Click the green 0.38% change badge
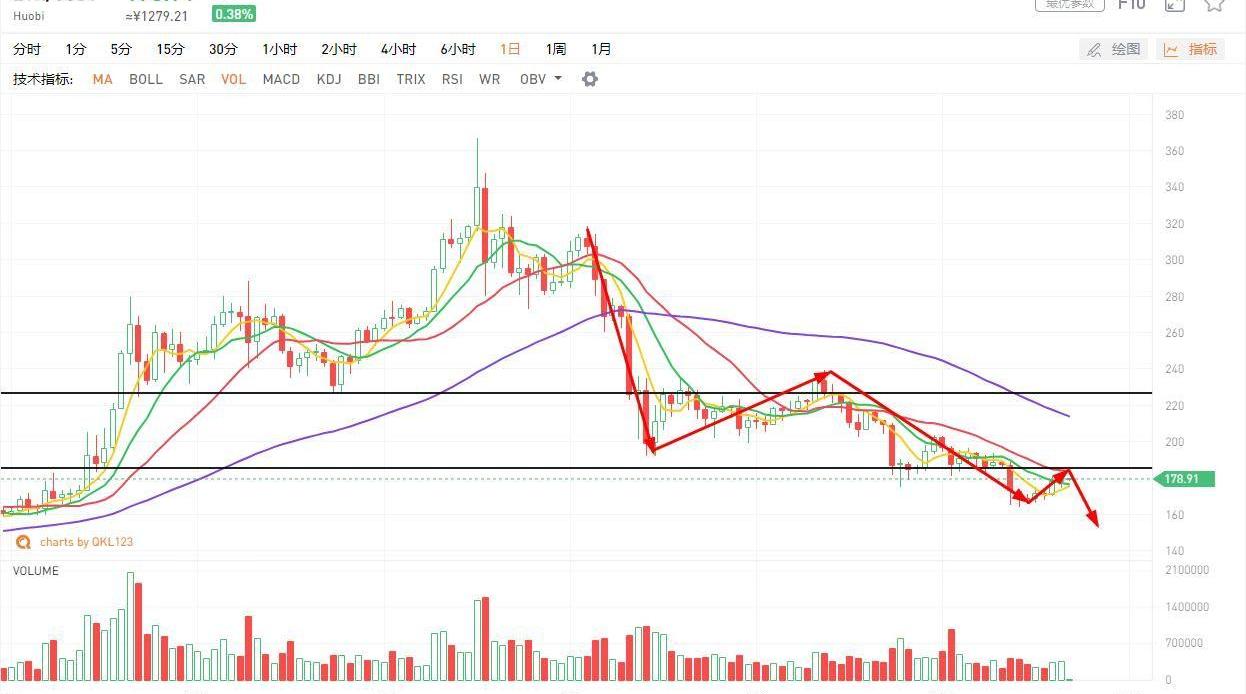1246x694 pixels. click(234, 14)
